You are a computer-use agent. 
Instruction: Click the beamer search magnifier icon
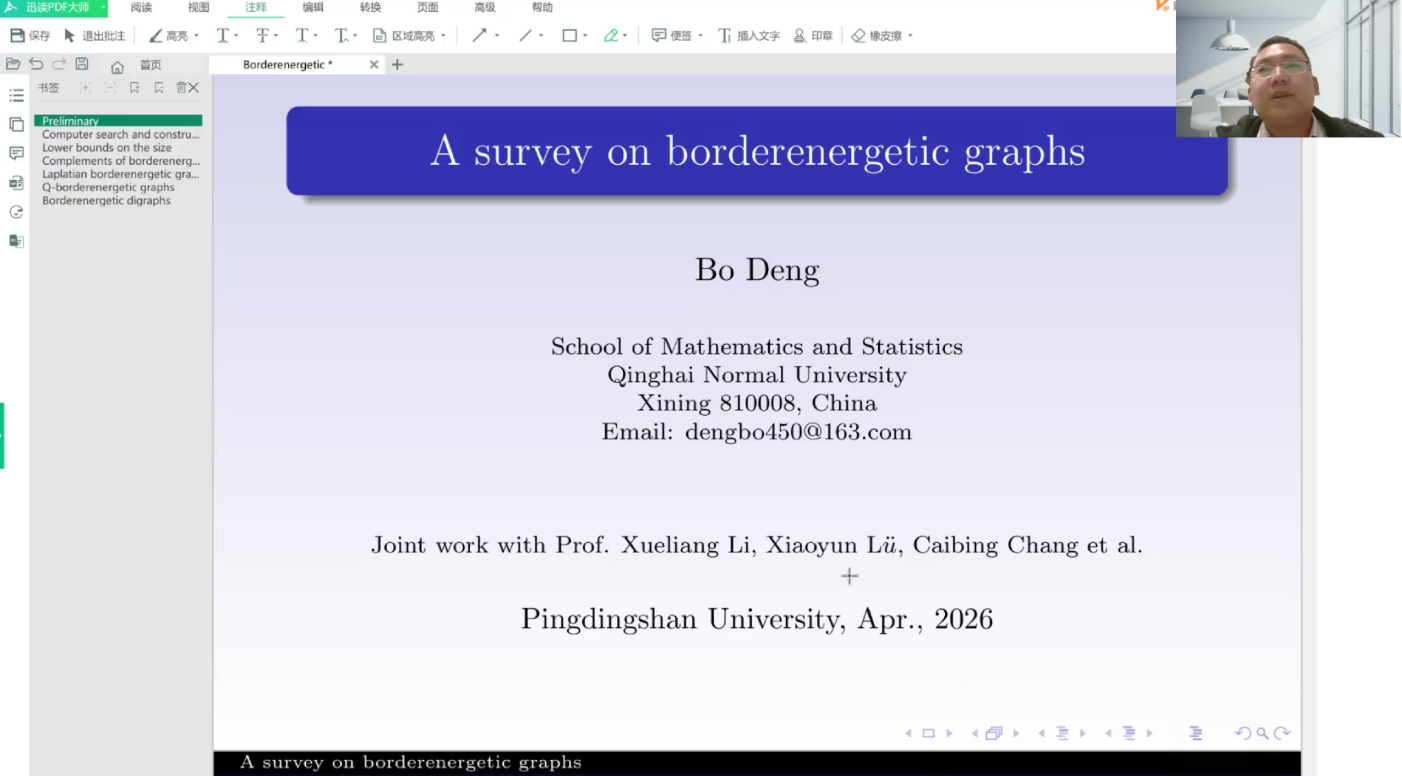tap(1262, 733)
